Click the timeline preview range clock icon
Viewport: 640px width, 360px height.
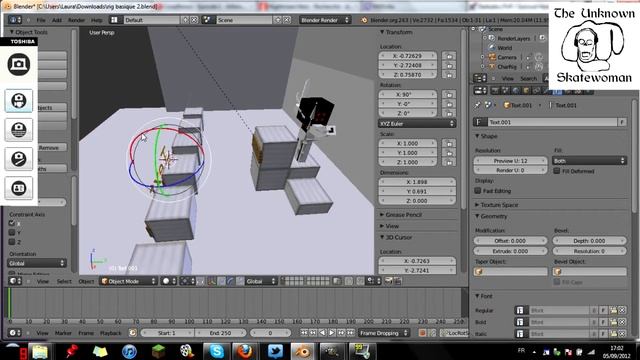point(133,333)
